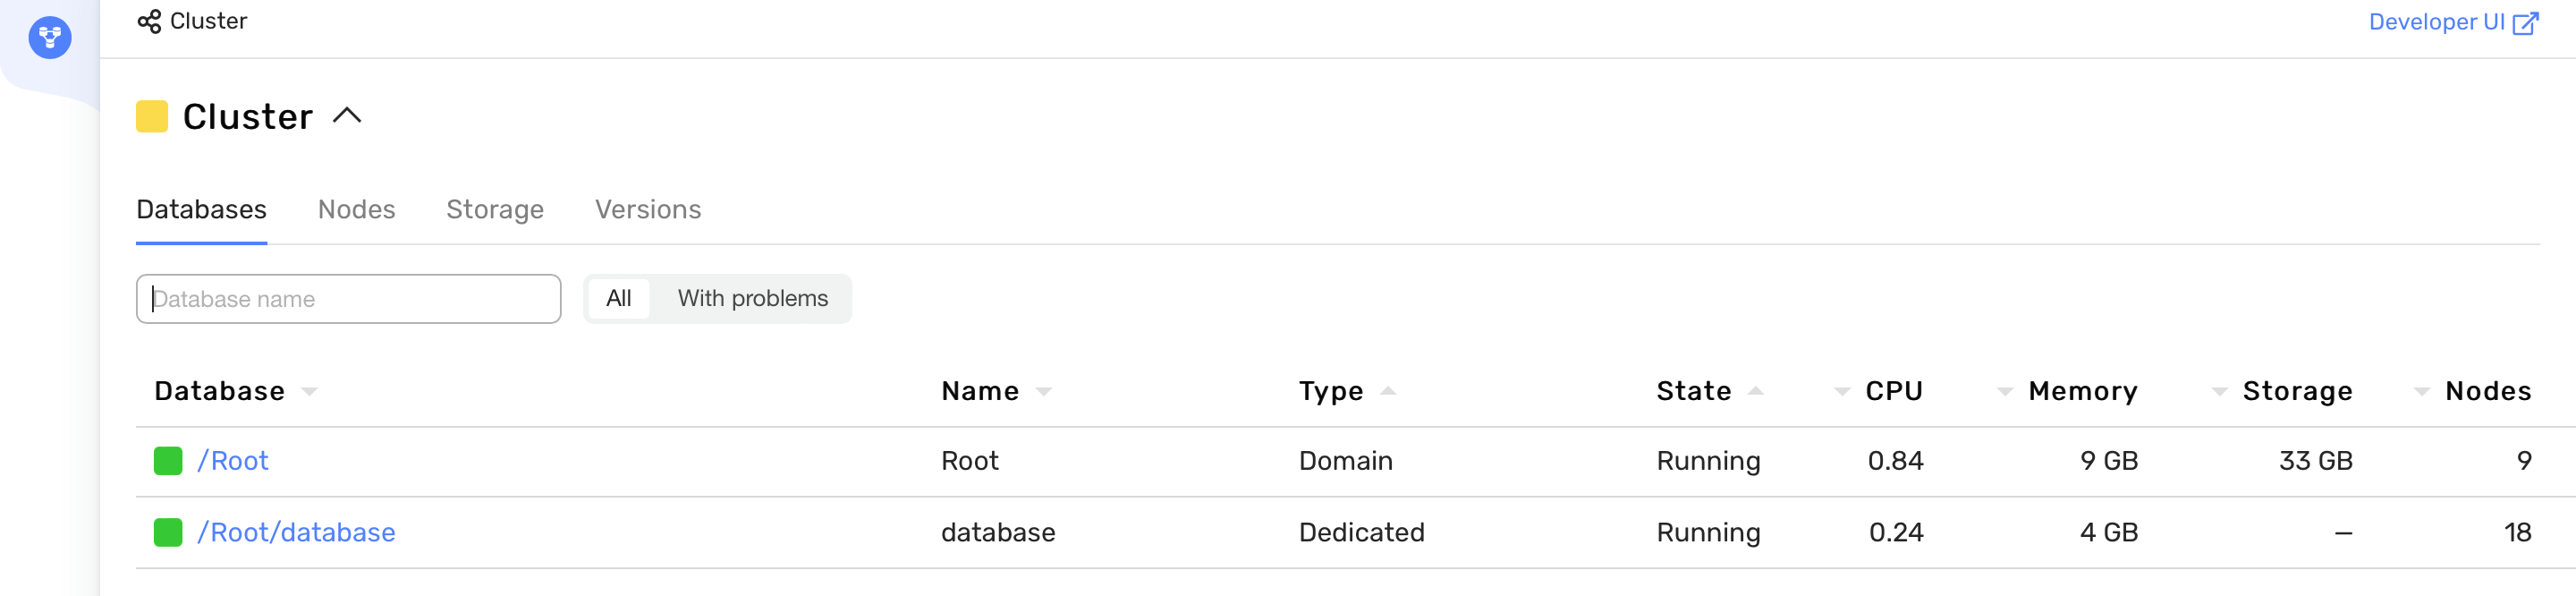Click the yellow swatch next to Cluster heading
2576x596 pixels.
pos(152,115)
